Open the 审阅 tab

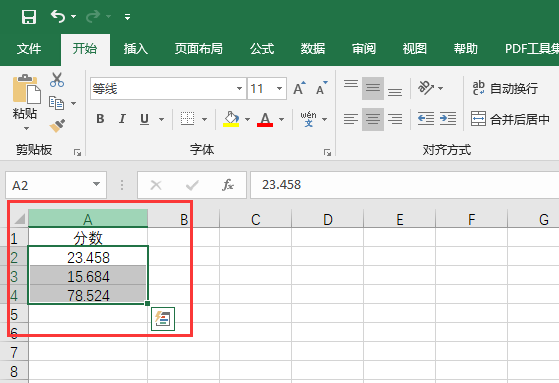tap(364, 48)
